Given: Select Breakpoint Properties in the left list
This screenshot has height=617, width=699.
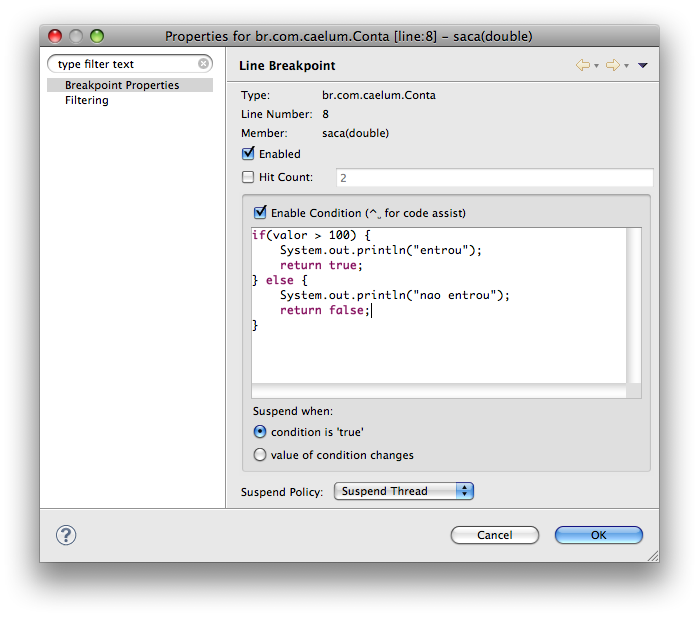Looking at the screenshot, I should 122,85.
